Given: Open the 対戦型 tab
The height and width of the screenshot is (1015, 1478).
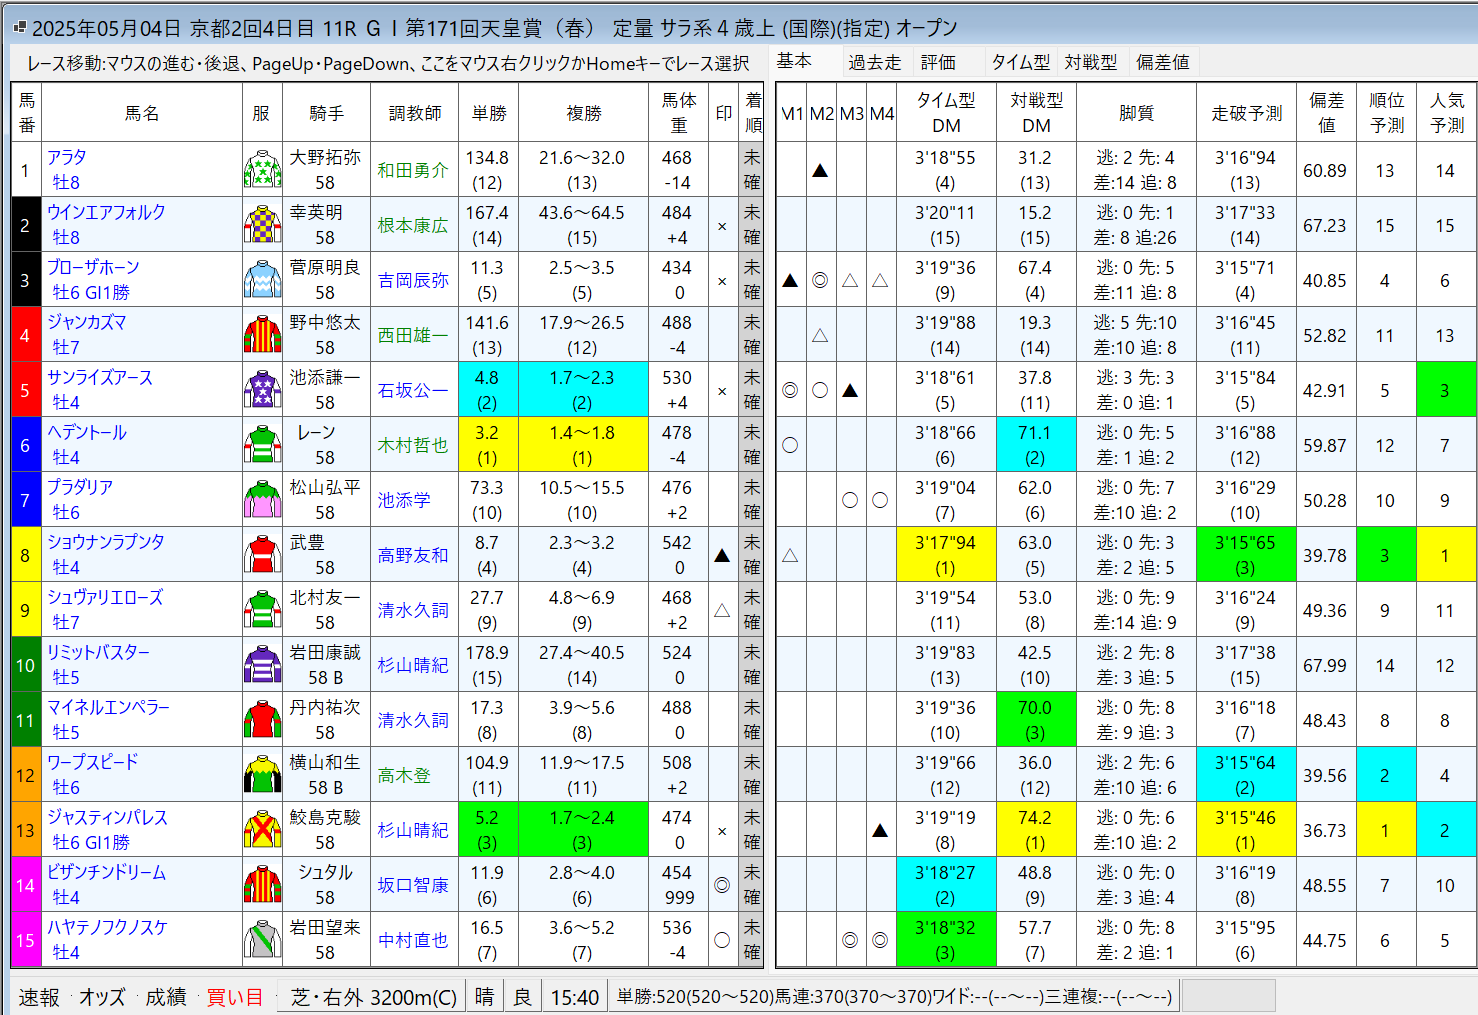Looking at the screenshot, I should pyautogui.click(x=1090, y=62).
